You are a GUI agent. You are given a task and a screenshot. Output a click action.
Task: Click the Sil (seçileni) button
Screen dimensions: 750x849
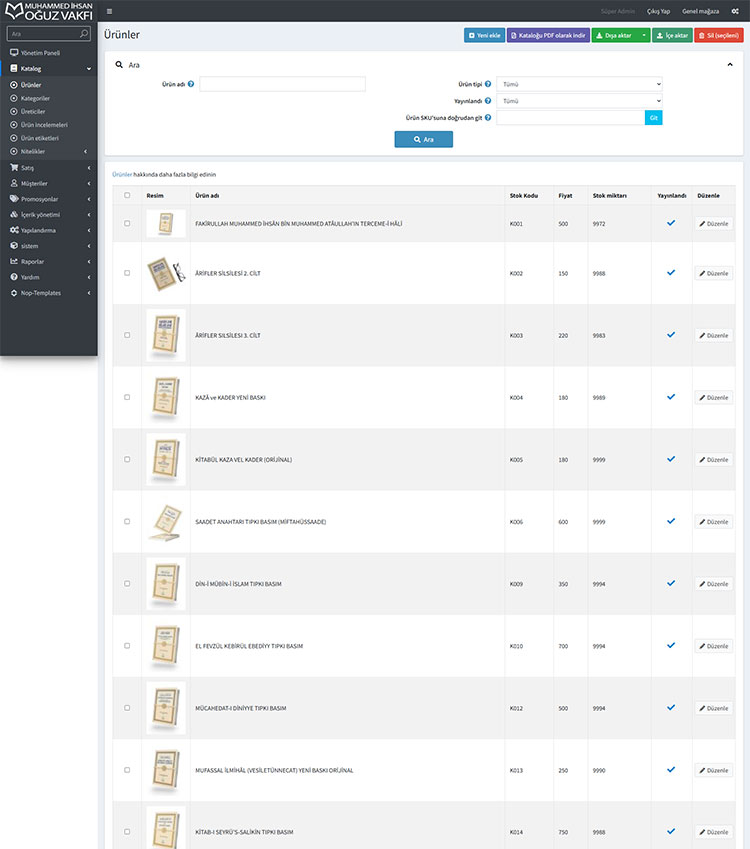[719, 35]
